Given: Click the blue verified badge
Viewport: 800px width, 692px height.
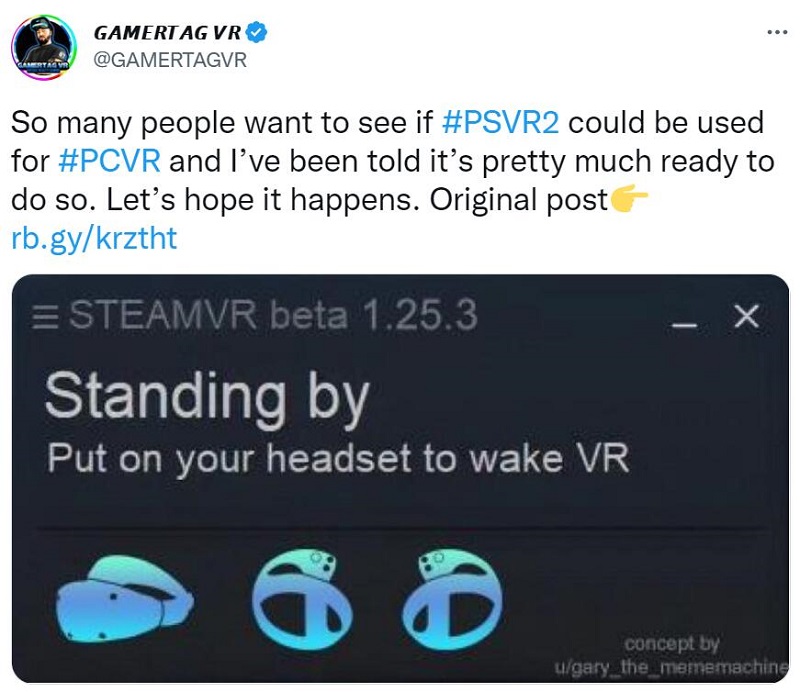Looking at the screenshot, I should (x=256, y=33).
